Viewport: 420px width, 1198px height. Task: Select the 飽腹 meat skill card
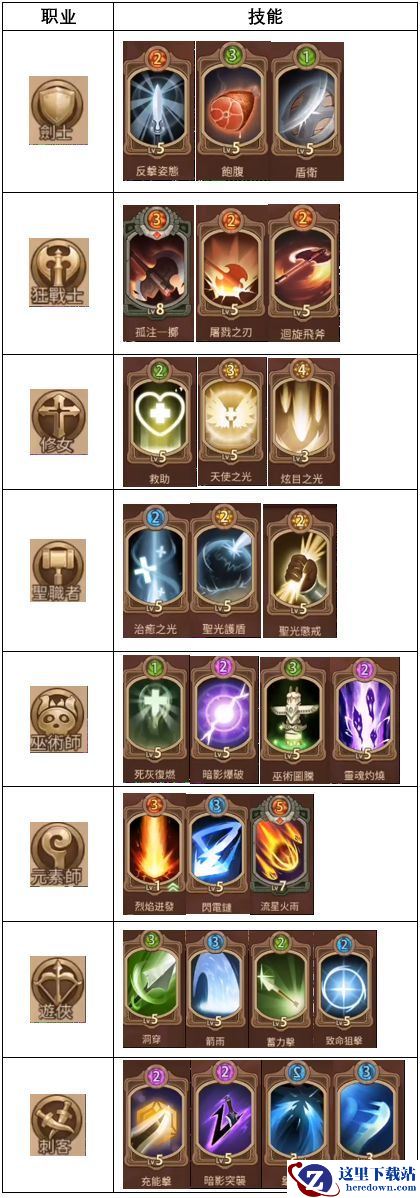click(x=232, y=110)
